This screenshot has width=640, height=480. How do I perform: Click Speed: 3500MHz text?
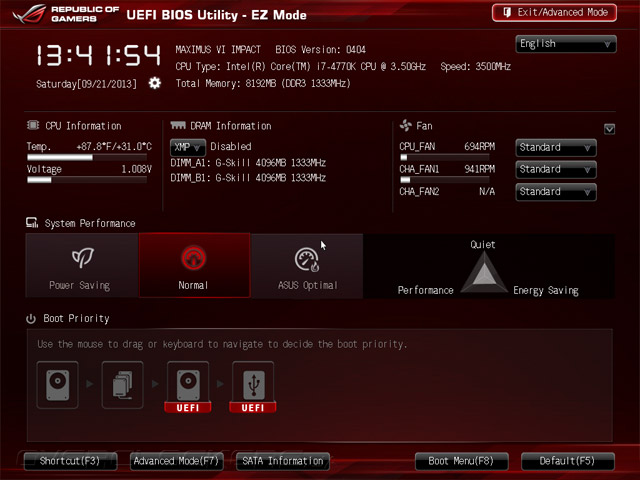tap(476, 67)
